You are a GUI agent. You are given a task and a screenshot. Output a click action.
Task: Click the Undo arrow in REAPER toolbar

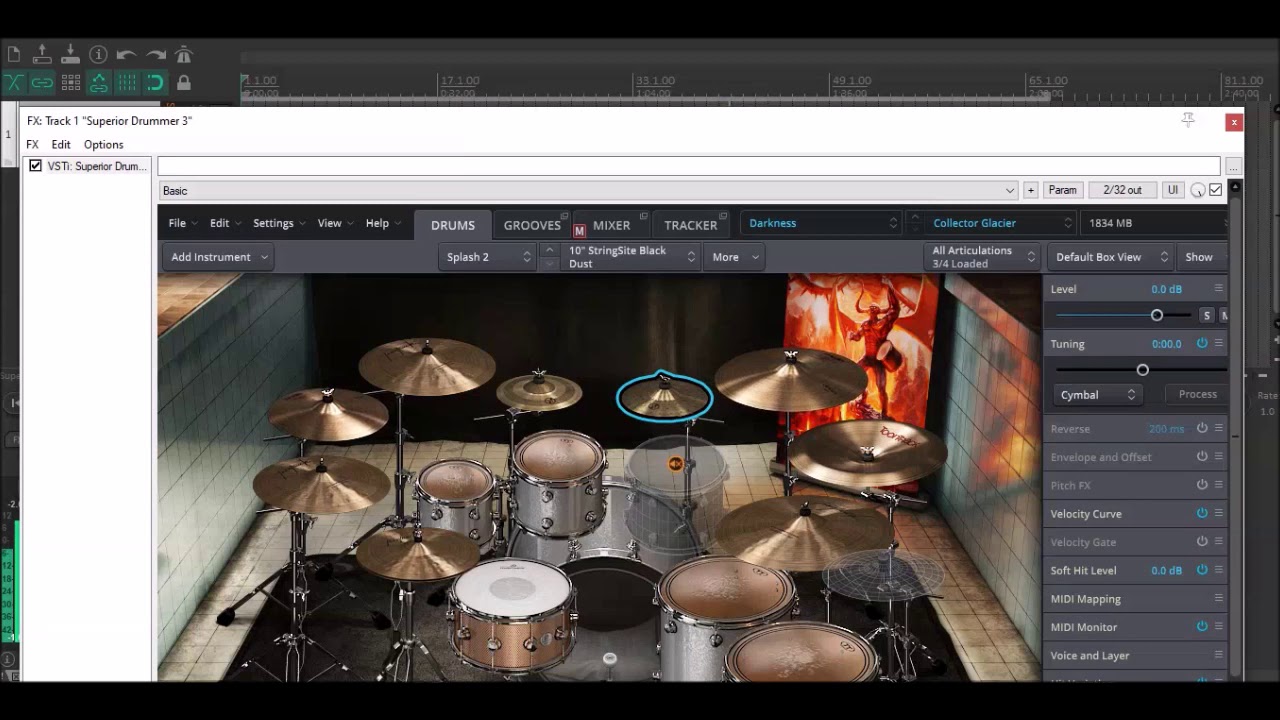click(x=126, y=55)
